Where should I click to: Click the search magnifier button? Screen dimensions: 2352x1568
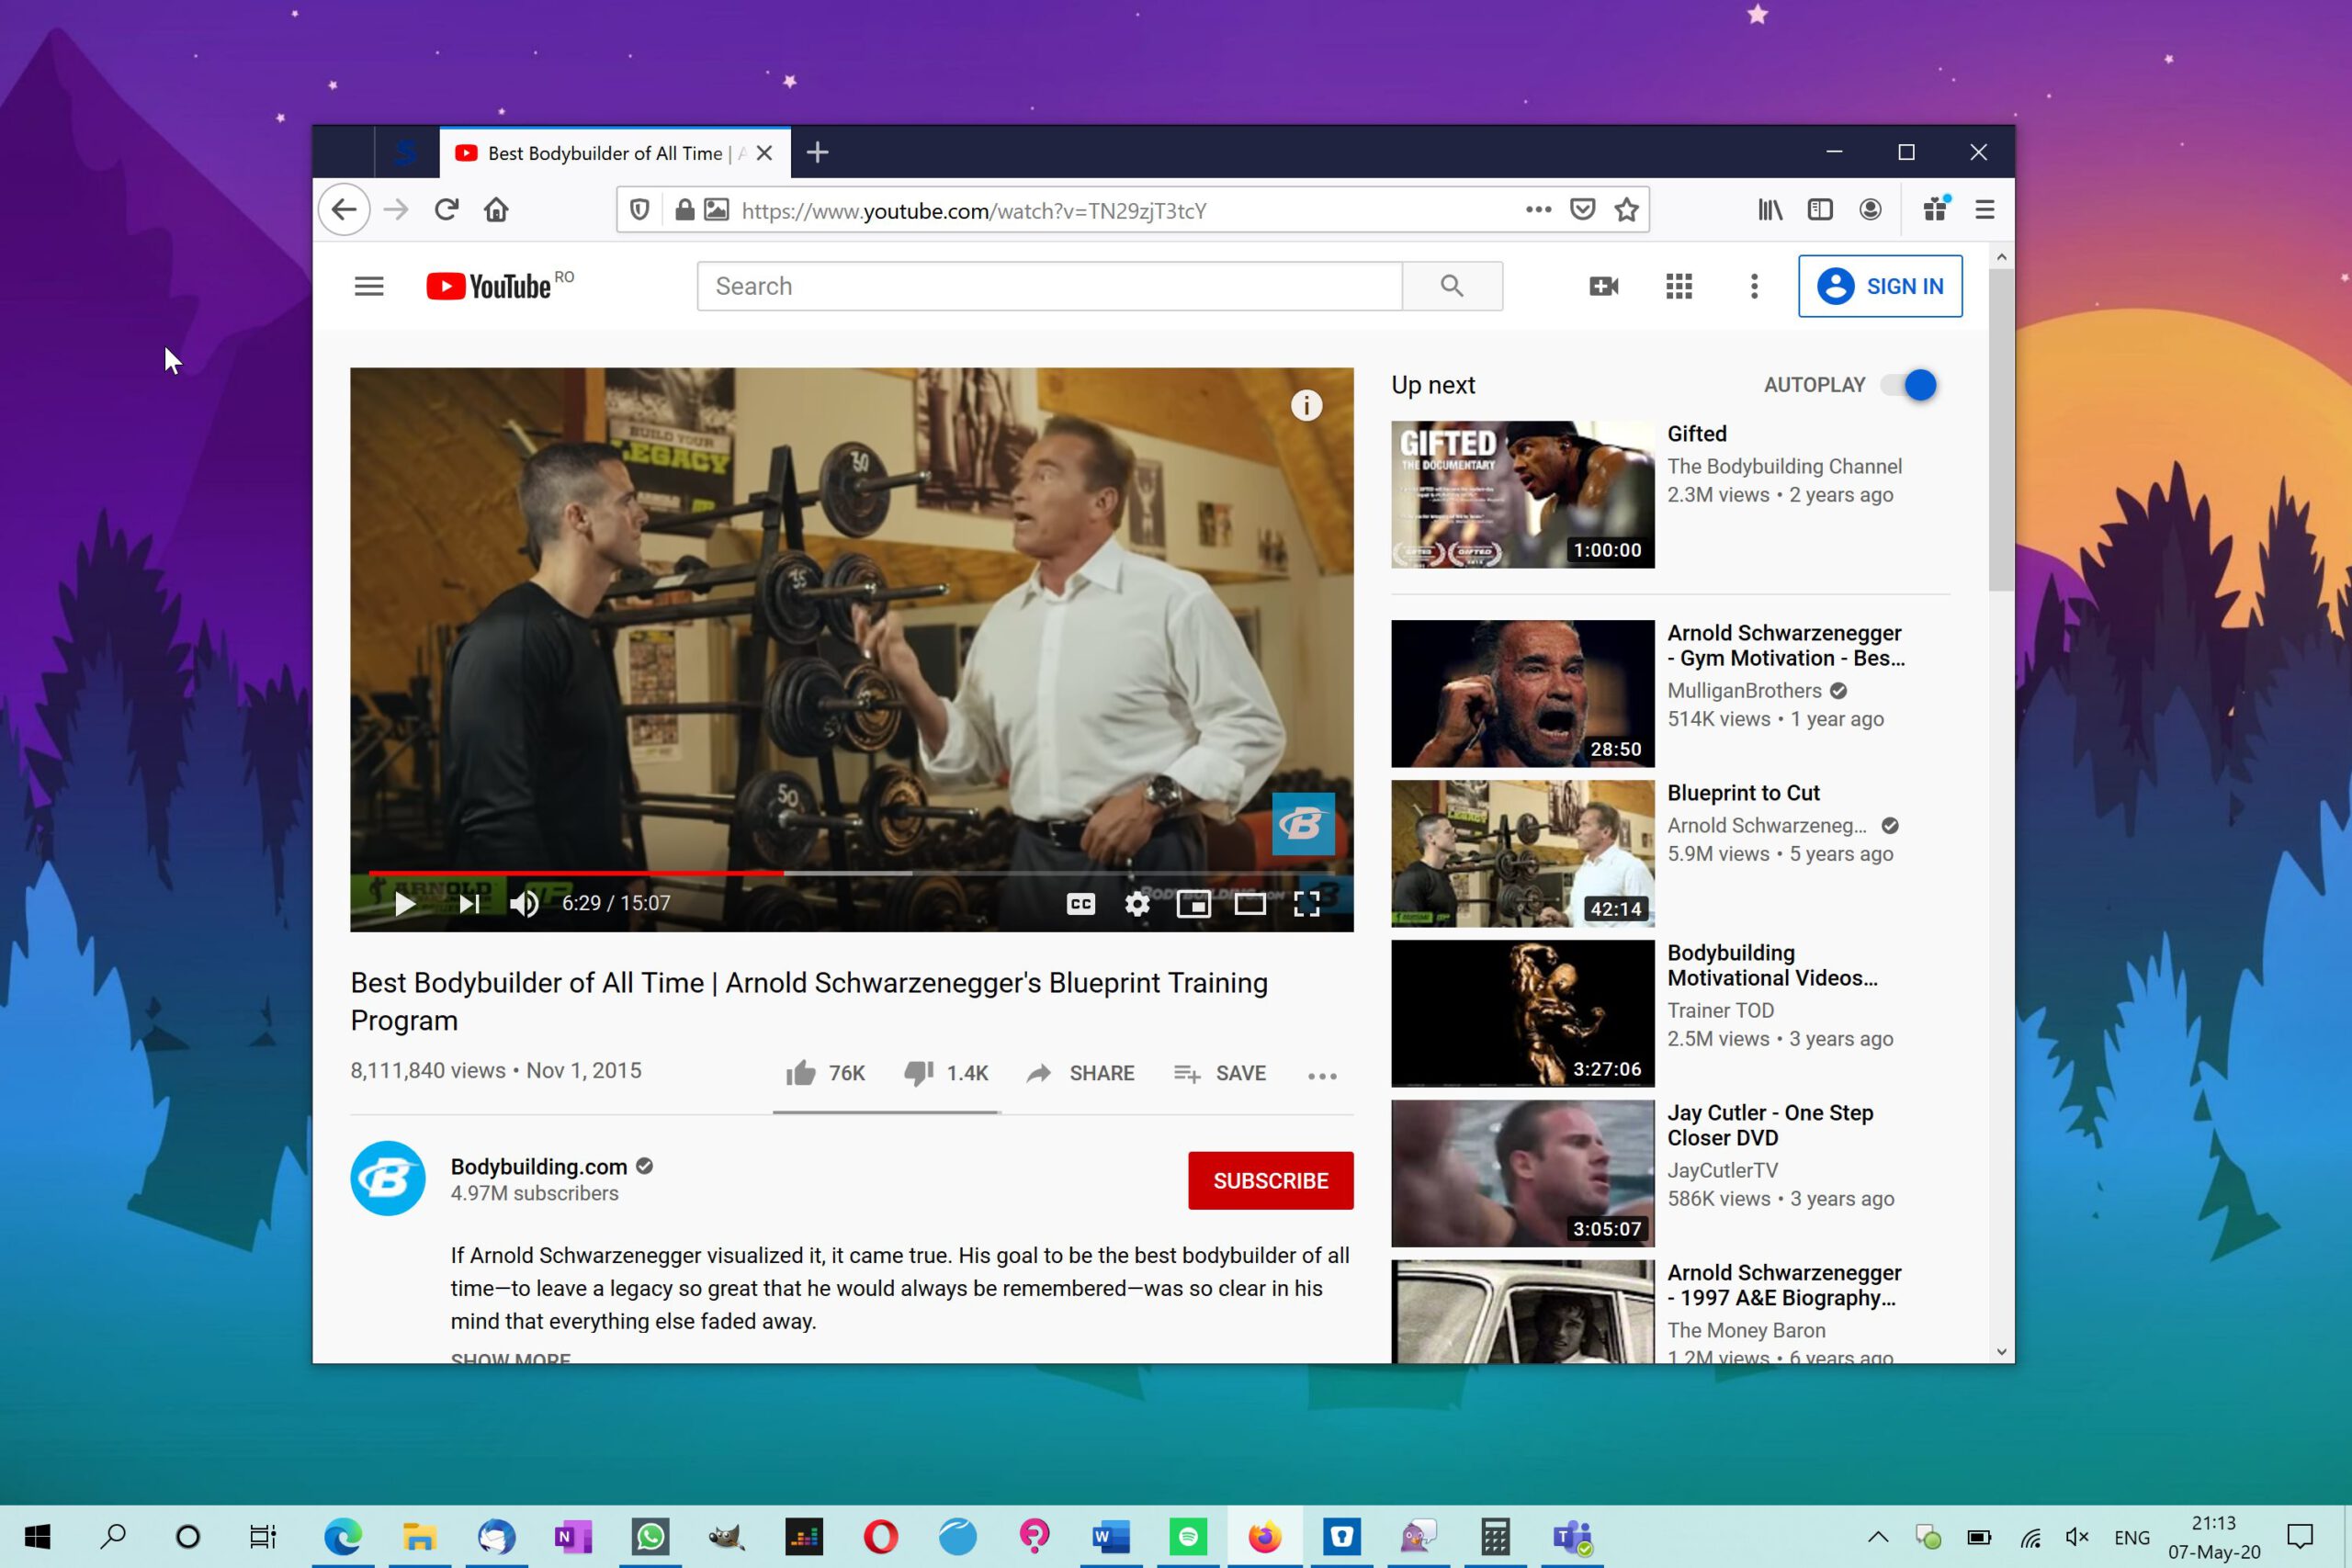pos(1452,286)
